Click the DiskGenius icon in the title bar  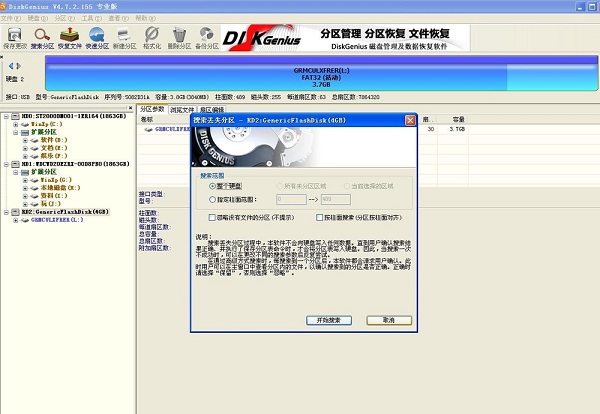3,7
